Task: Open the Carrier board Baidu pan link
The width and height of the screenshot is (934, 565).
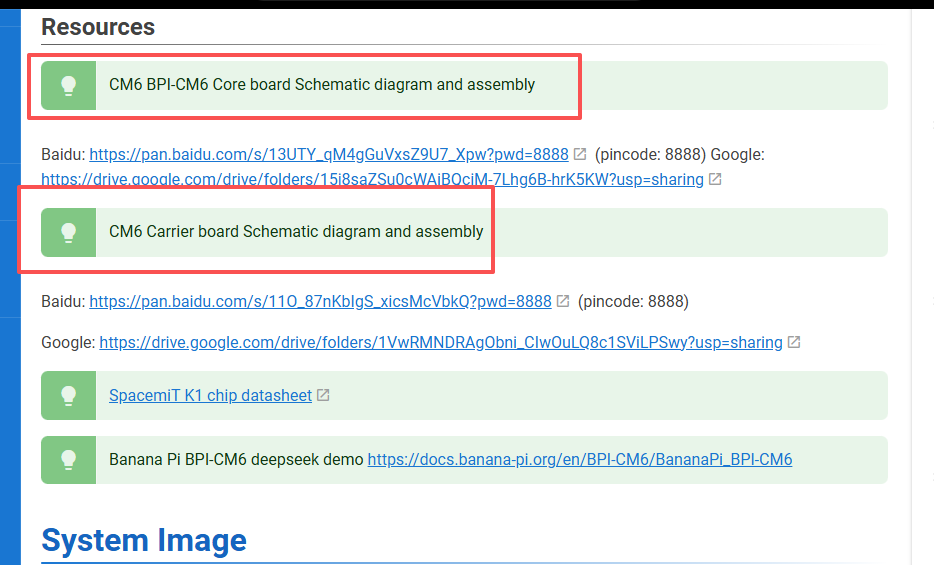Action: [320, 301]
